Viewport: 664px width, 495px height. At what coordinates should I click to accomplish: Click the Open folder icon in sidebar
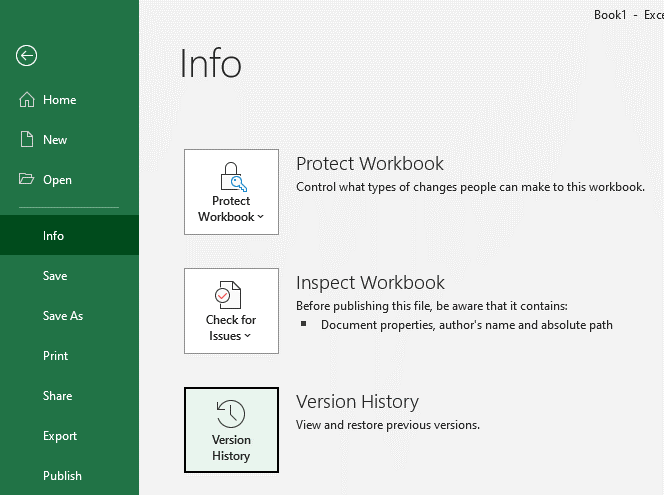(x=27, y=180)
